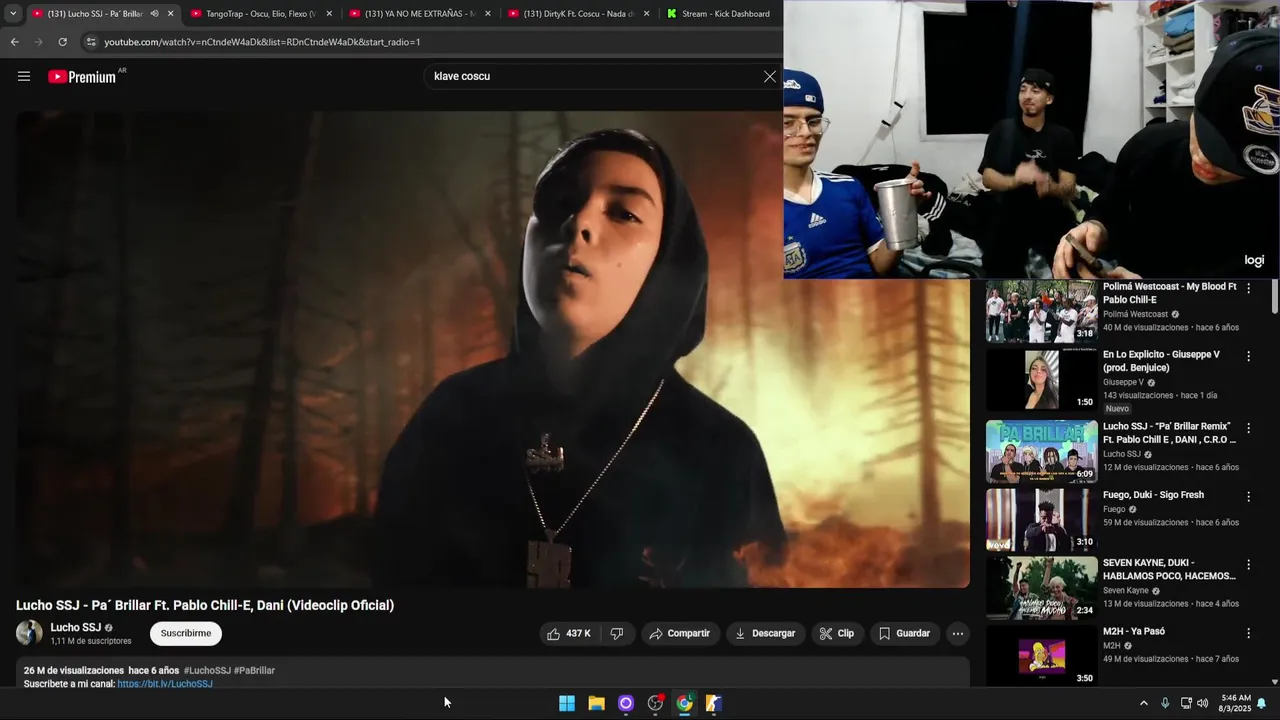Open the Counter-Strike icon on the taskbar
The height and width of the screenshot is (720, 1280).
(714, 703)
